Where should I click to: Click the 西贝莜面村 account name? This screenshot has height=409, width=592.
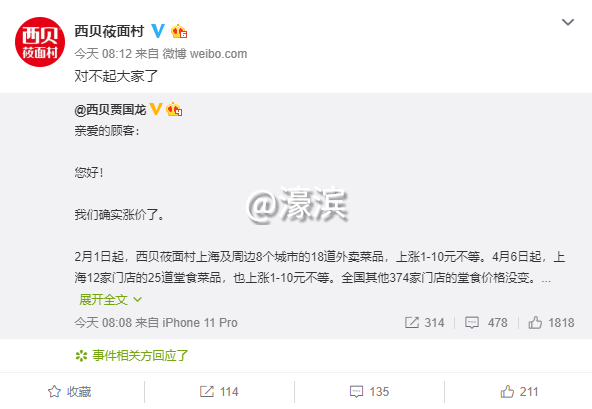pyautogui.click(x=109, y=31)
